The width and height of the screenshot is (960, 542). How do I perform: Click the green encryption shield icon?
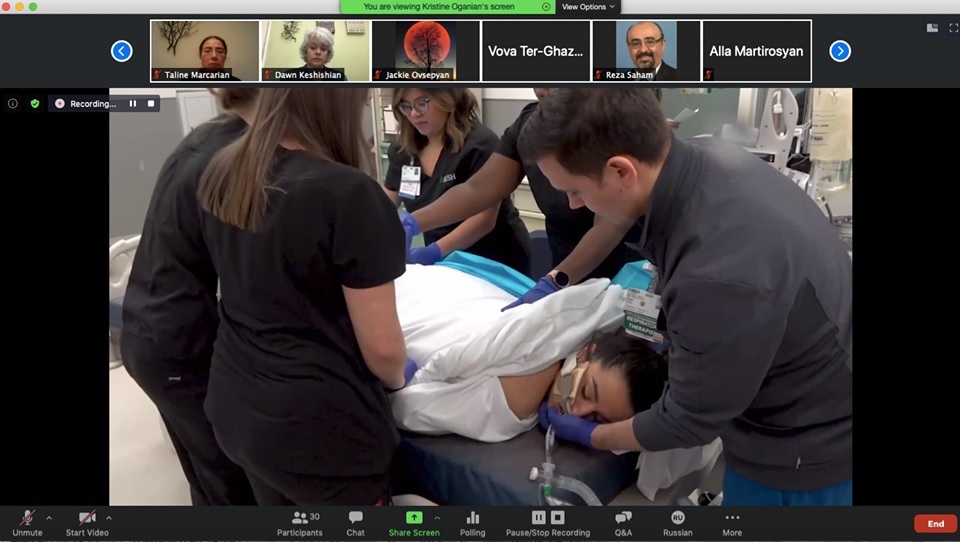pos(35,103)
